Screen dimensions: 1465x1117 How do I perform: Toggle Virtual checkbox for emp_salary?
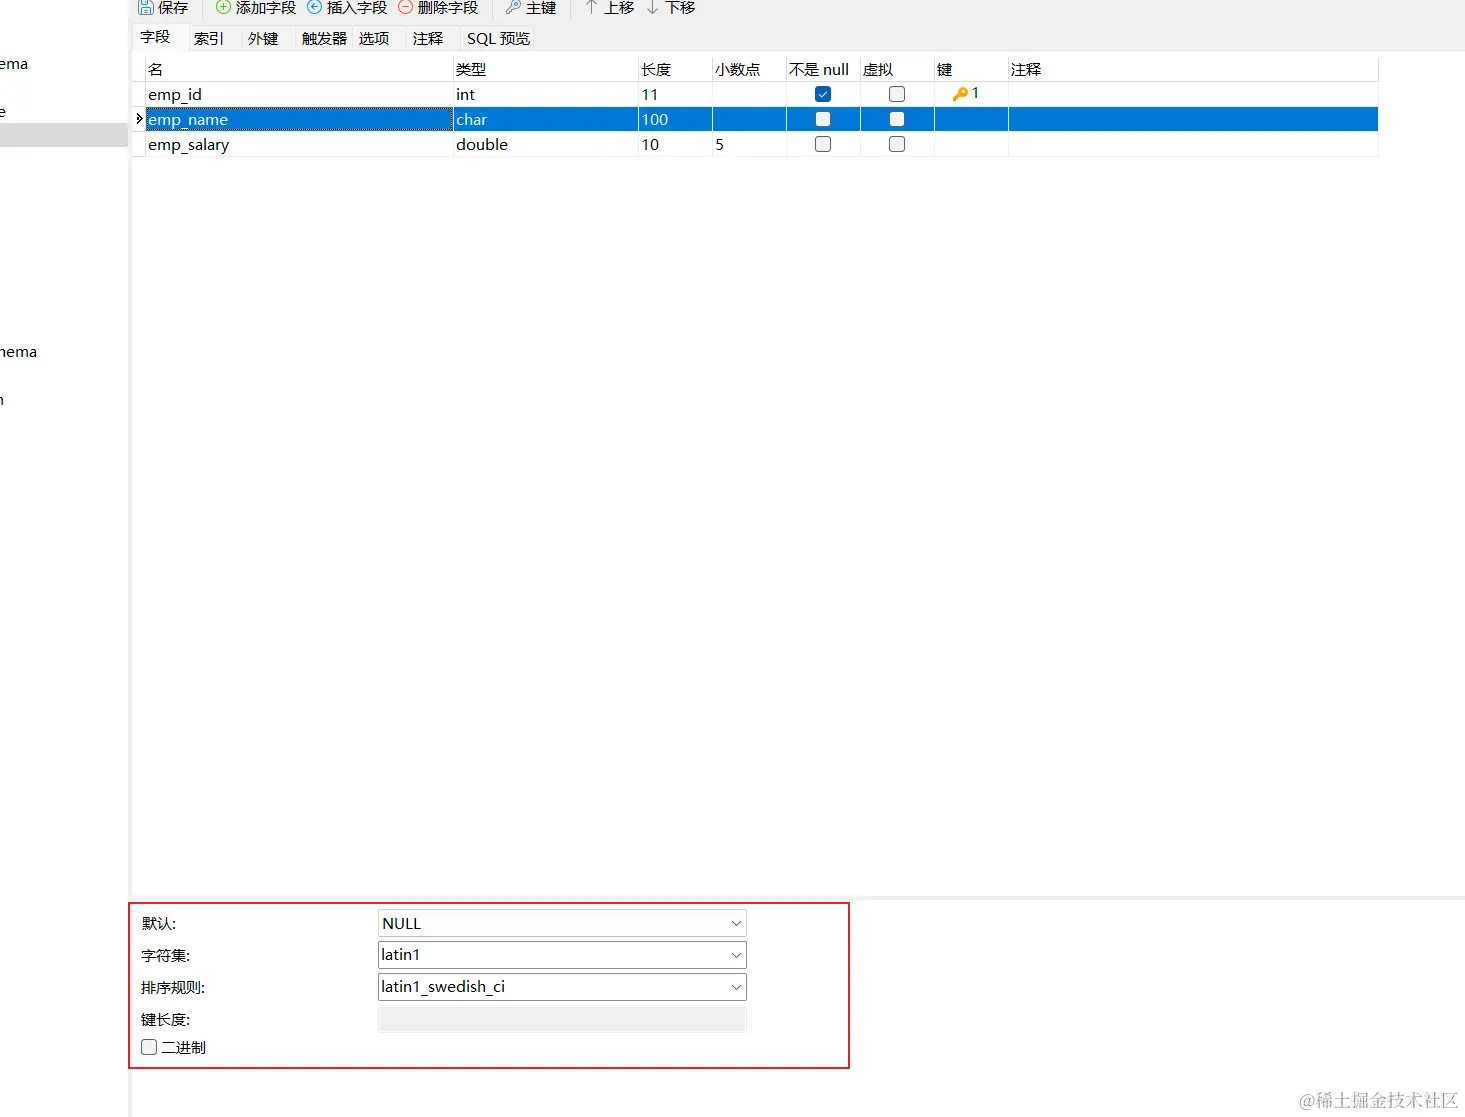[x=897, y=144]
